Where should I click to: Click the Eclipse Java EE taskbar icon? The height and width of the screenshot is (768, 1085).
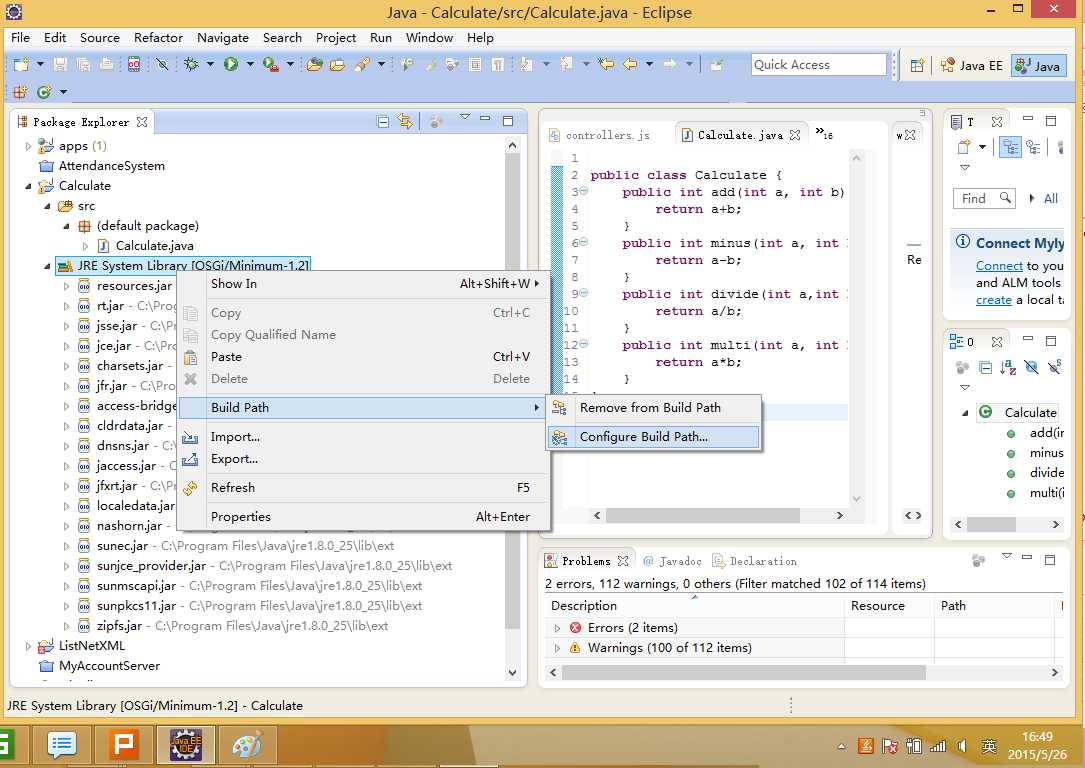[185, 745]
